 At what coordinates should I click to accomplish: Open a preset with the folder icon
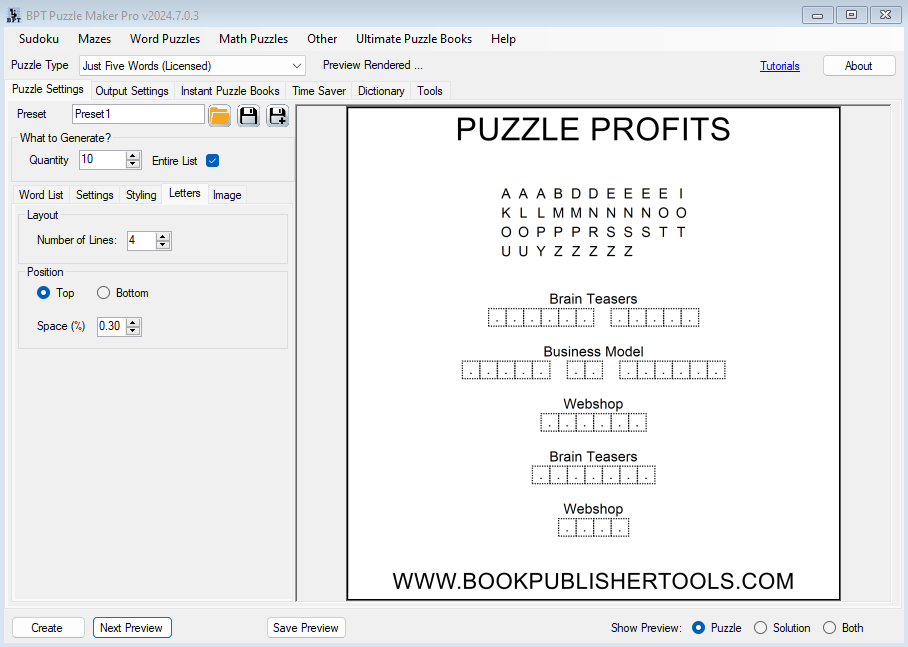tap(220, 115)
